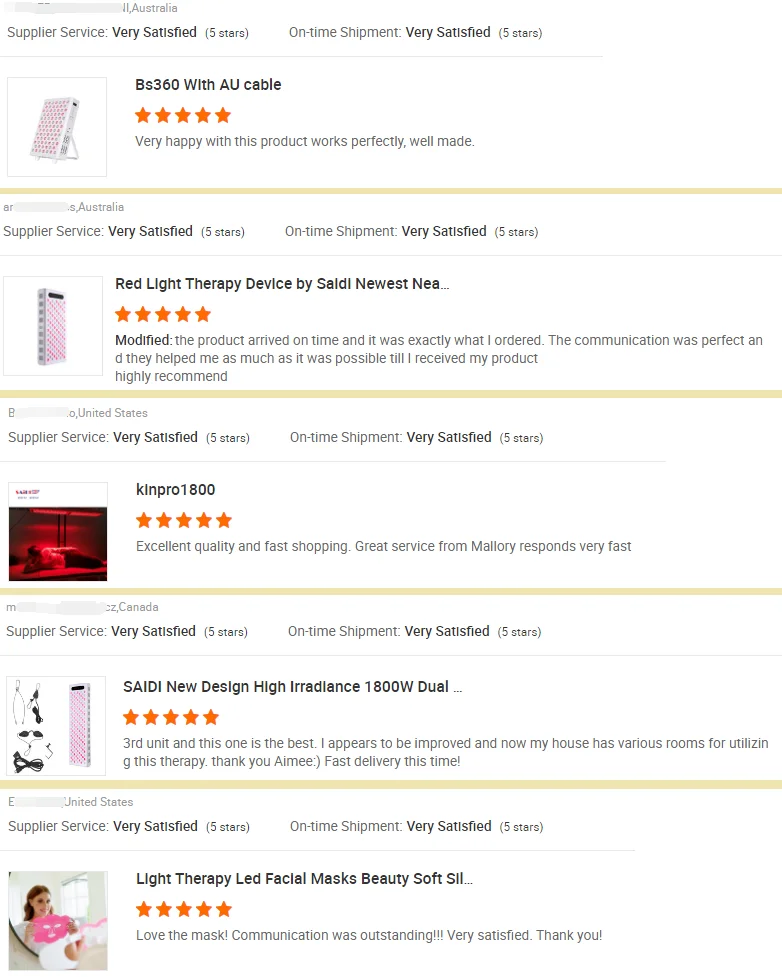
Task: Click the reviewer name from Canada
Action: pyautogui.click(x=82, y=607)
